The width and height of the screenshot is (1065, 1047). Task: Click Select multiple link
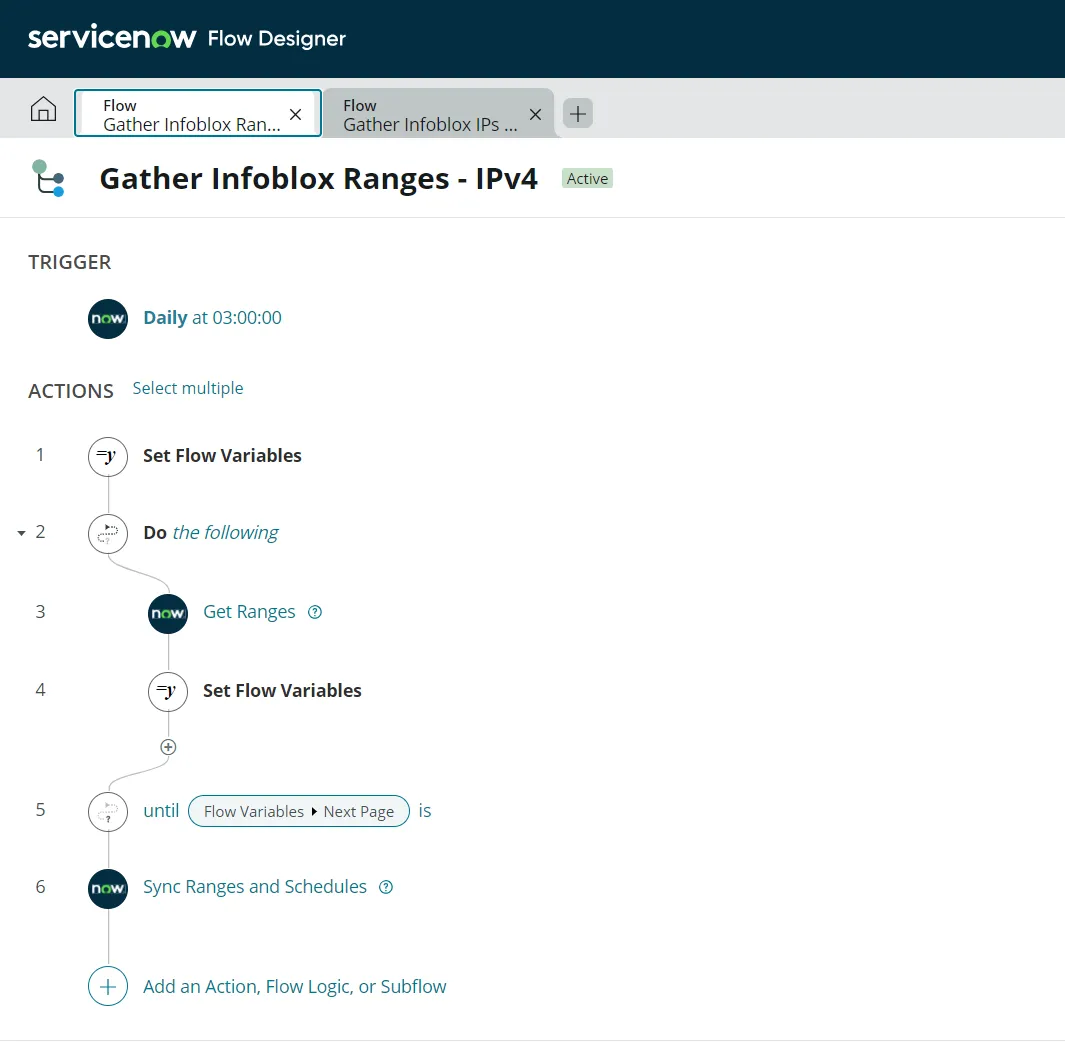[x=187, y=388]
